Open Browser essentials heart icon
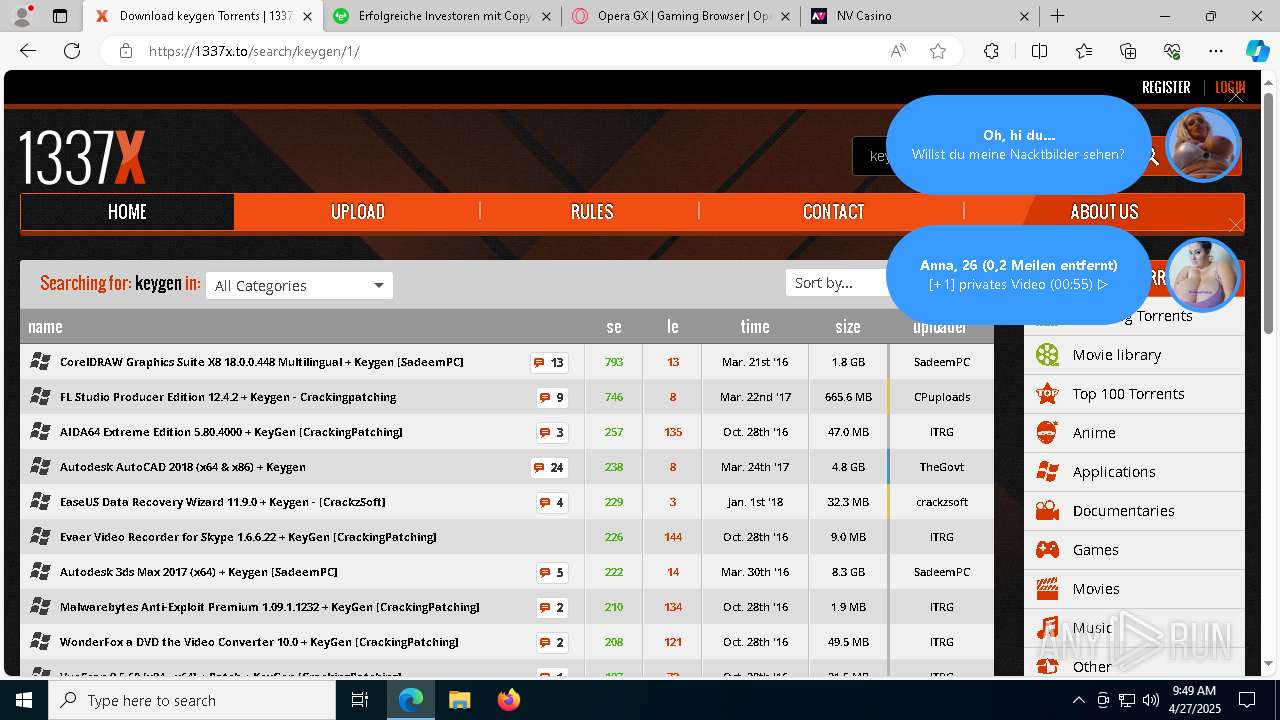The image size is (1280, 720). tap(1172, 51)
